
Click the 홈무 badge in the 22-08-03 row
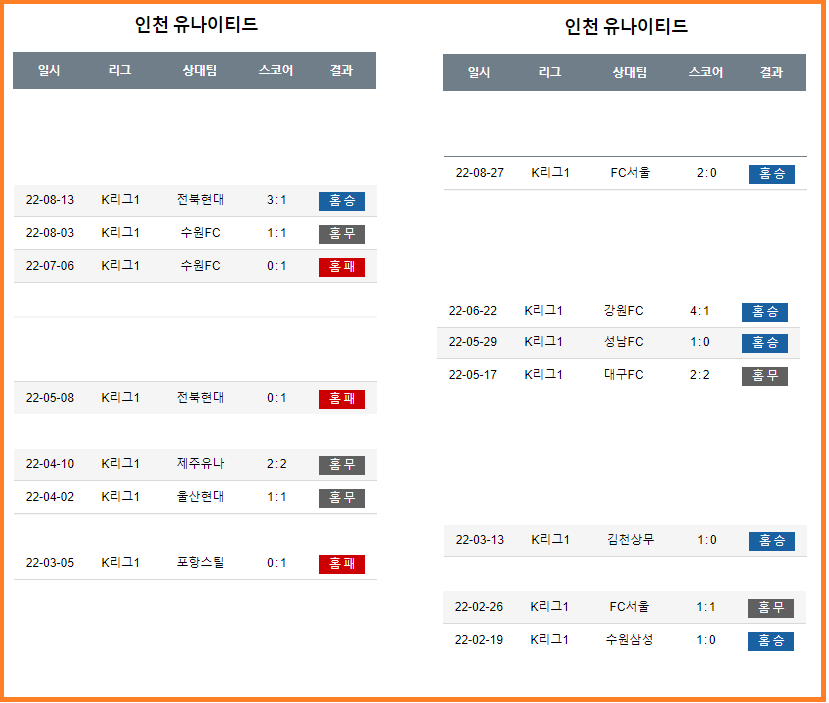pos(341,234)
